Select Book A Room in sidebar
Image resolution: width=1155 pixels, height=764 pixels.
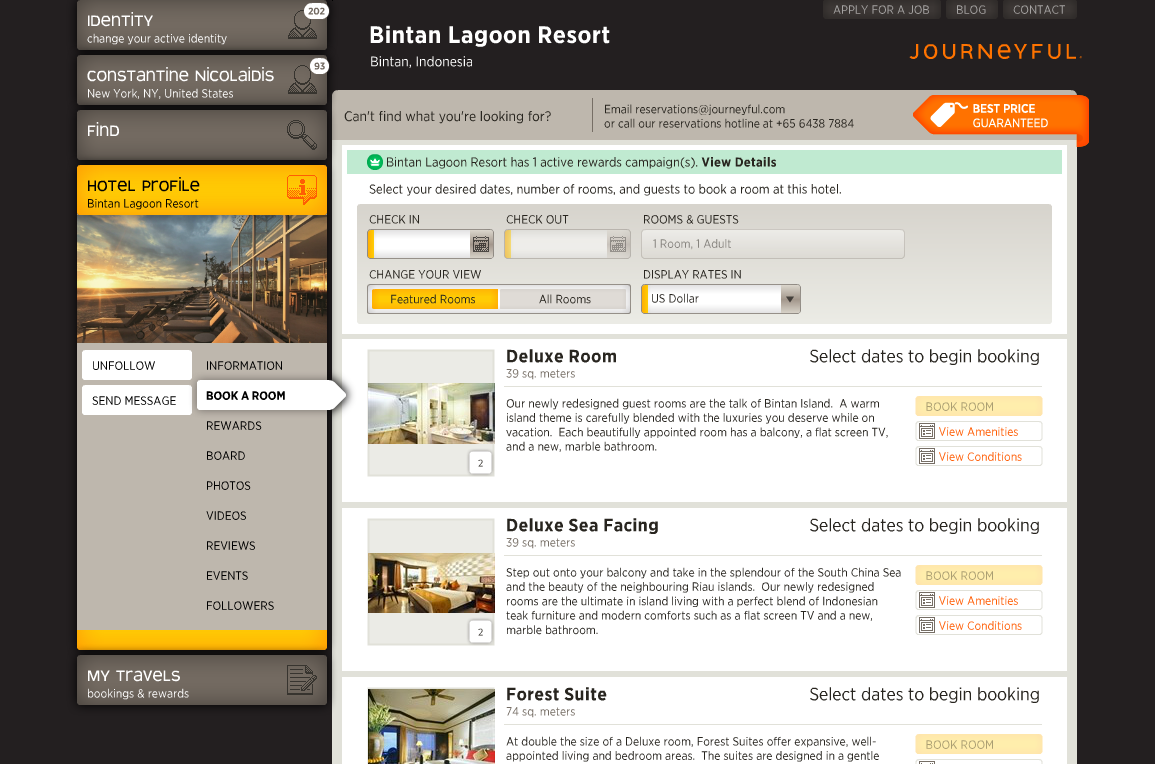[270, 396]
